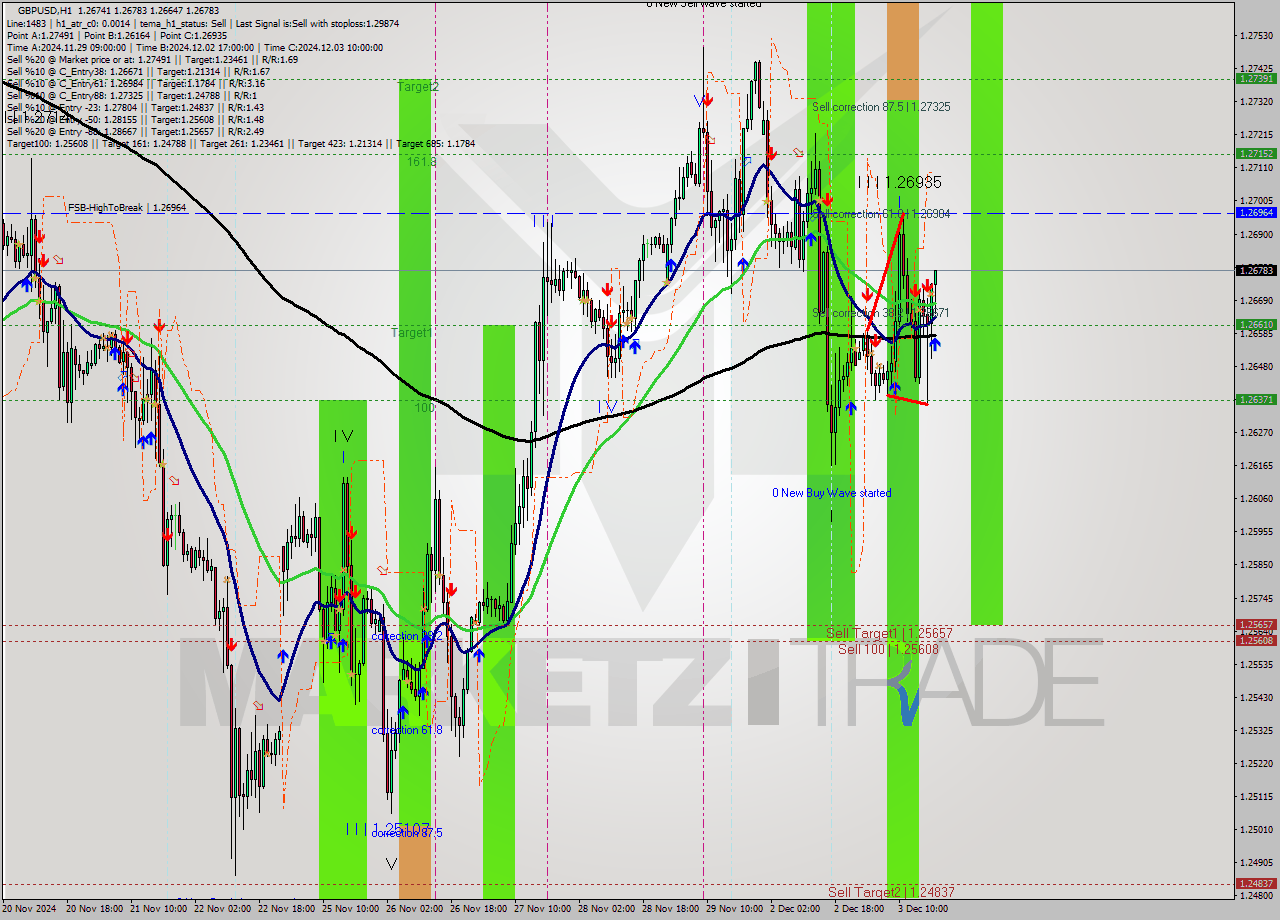Screen dimensions: 1280x920
Task: Click current price tag 1.26783
Action: pyautogui.click(x=1256, y=271)
